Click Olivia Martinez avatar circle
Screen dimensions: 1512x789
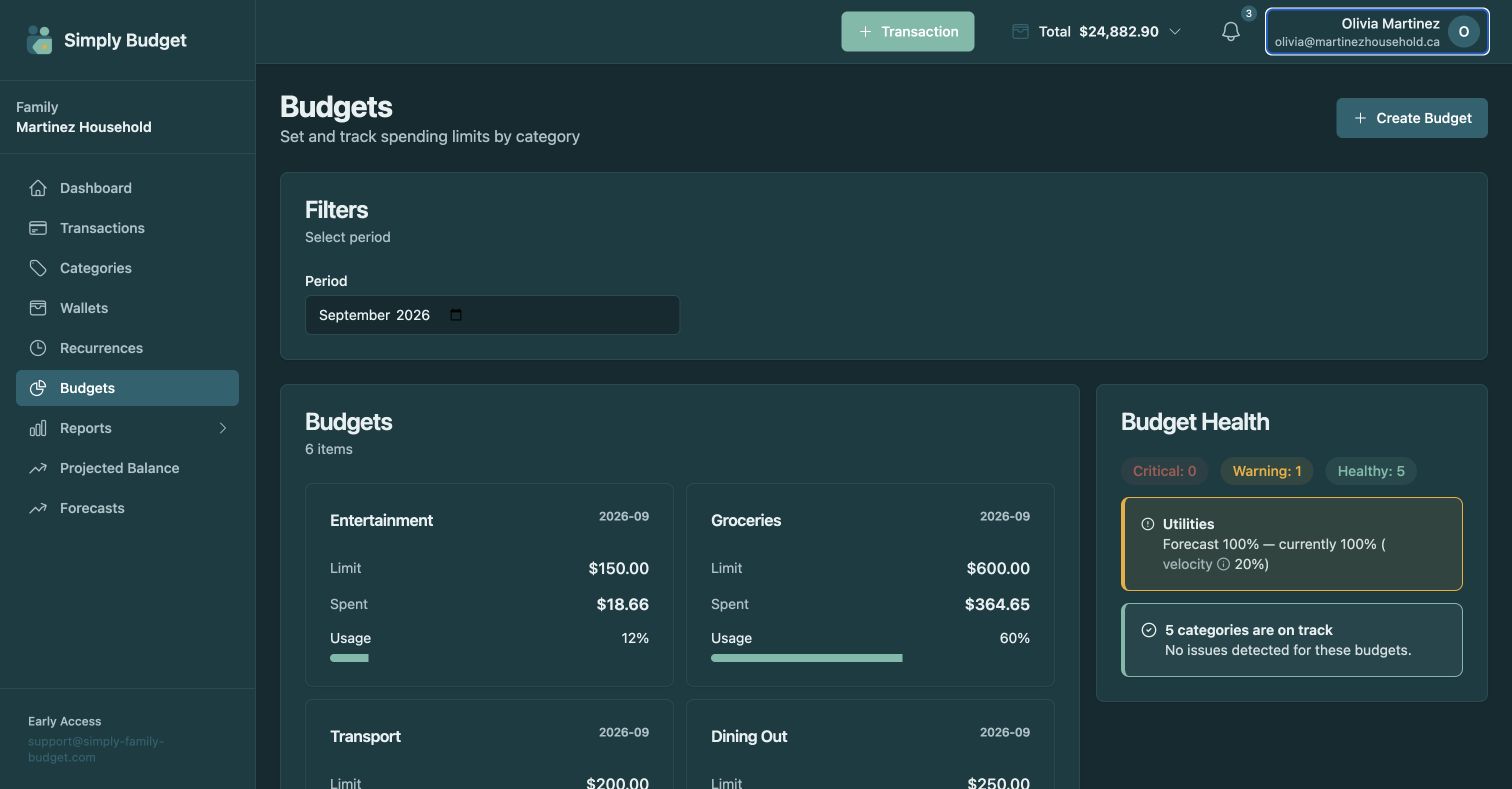pos(1464,32)
